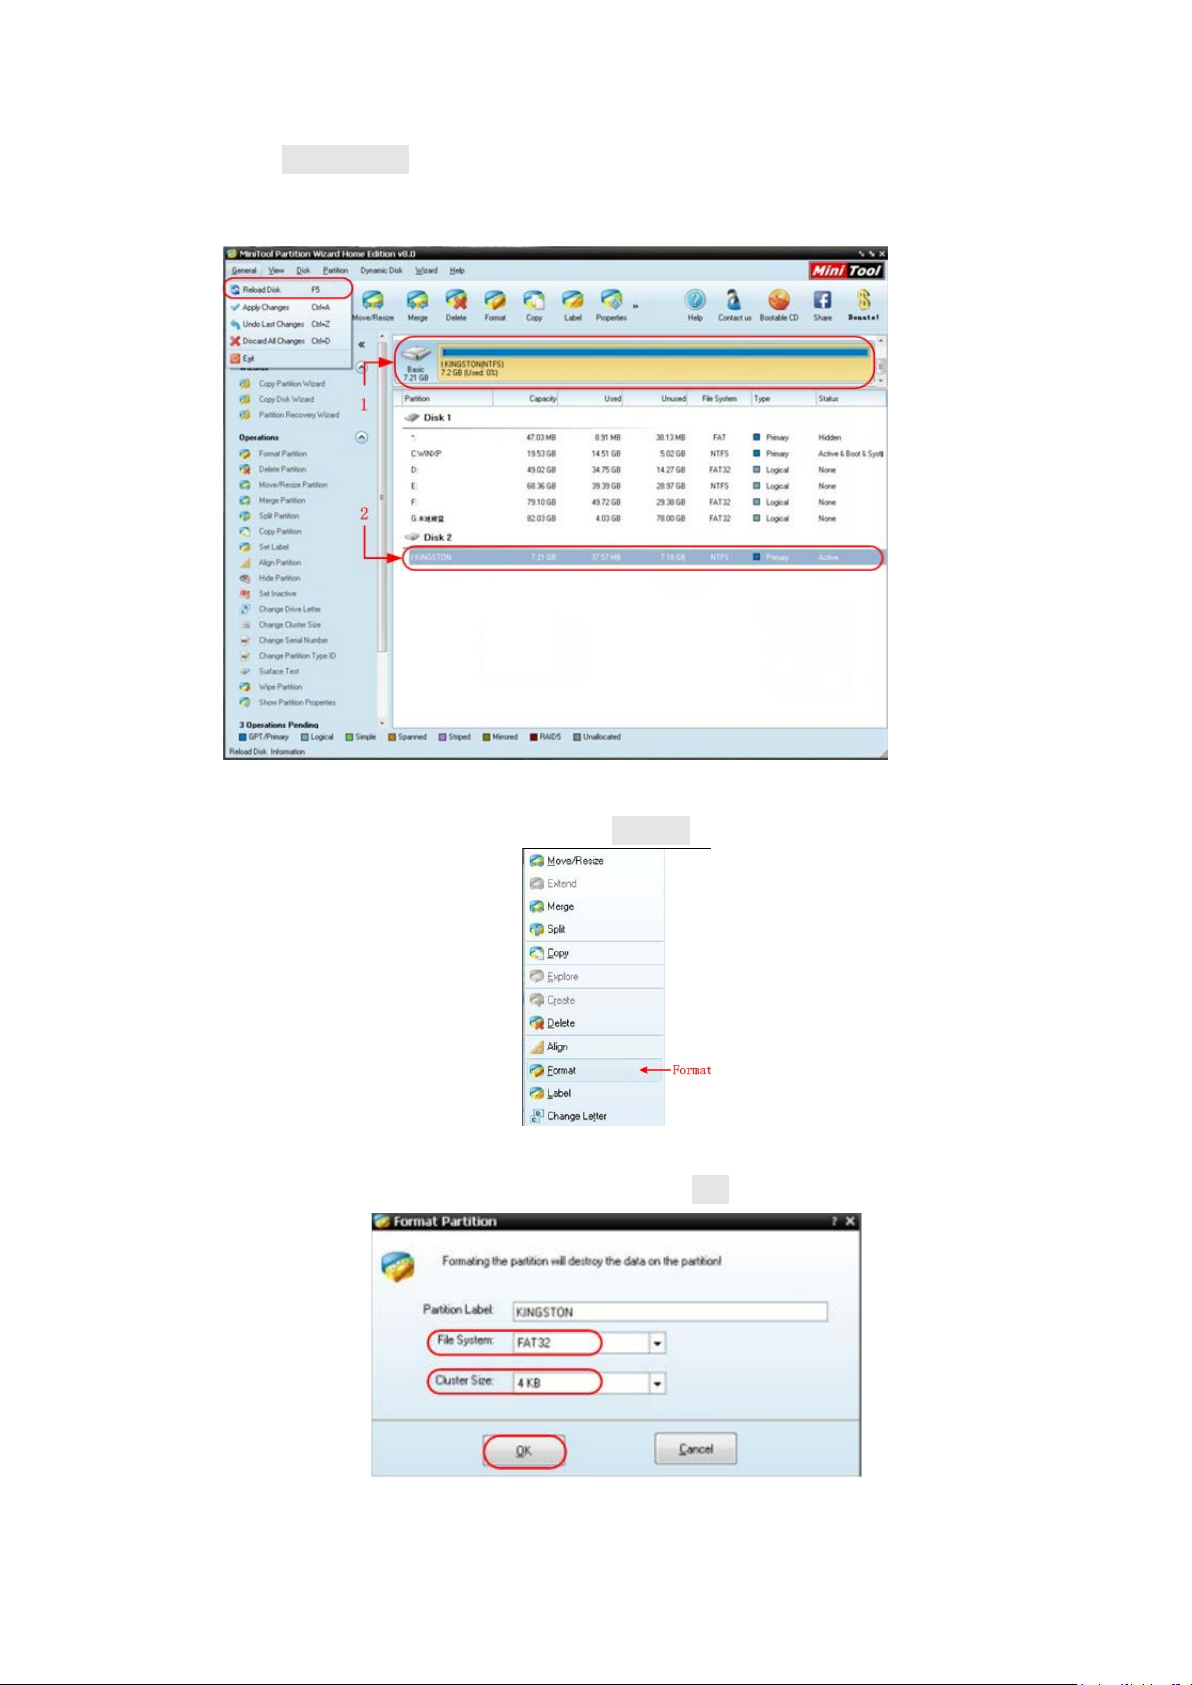Click the File System column header
Screen dimensions: 1192x1685
click(x=719, y=399)
